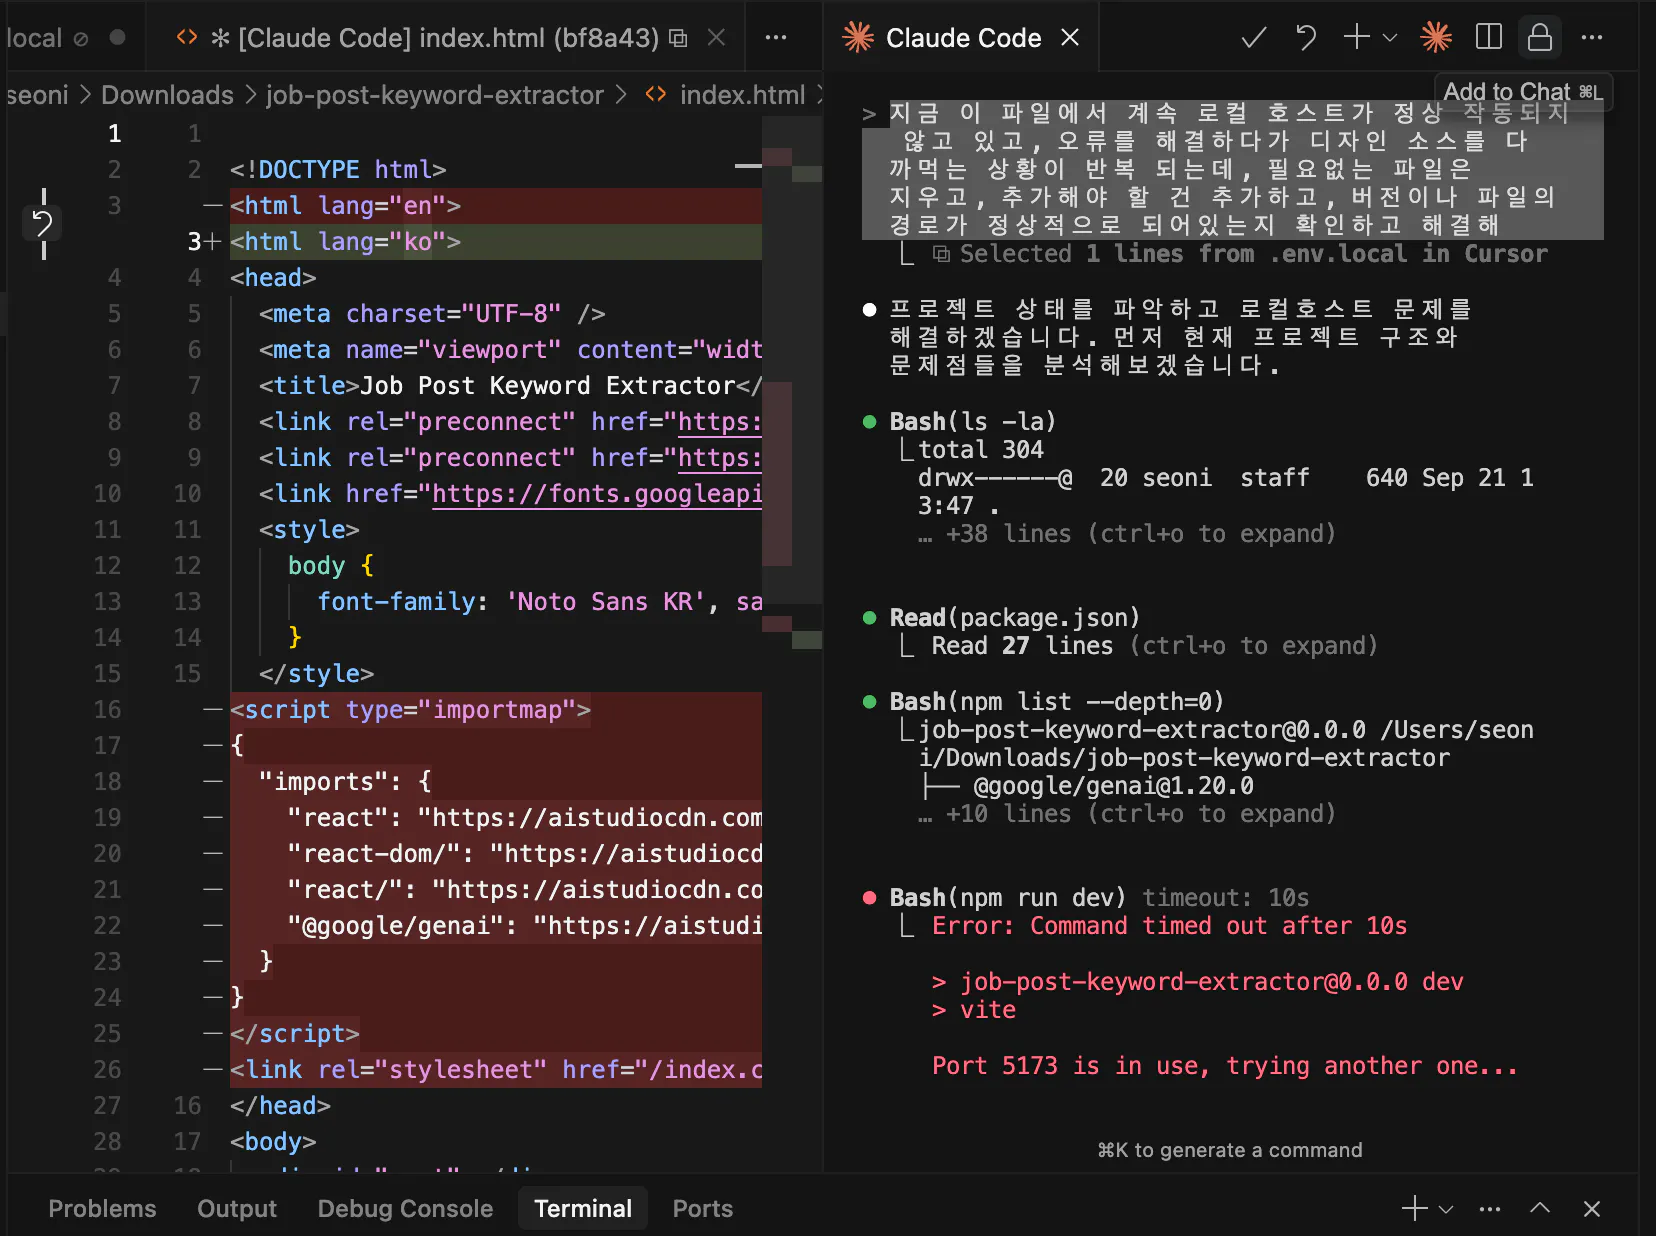Image resolution: width=1656 pixels, height=1236 pixels.
Task: Toggle the lock icon in top toolbar
Action: tap(1540, 37)
